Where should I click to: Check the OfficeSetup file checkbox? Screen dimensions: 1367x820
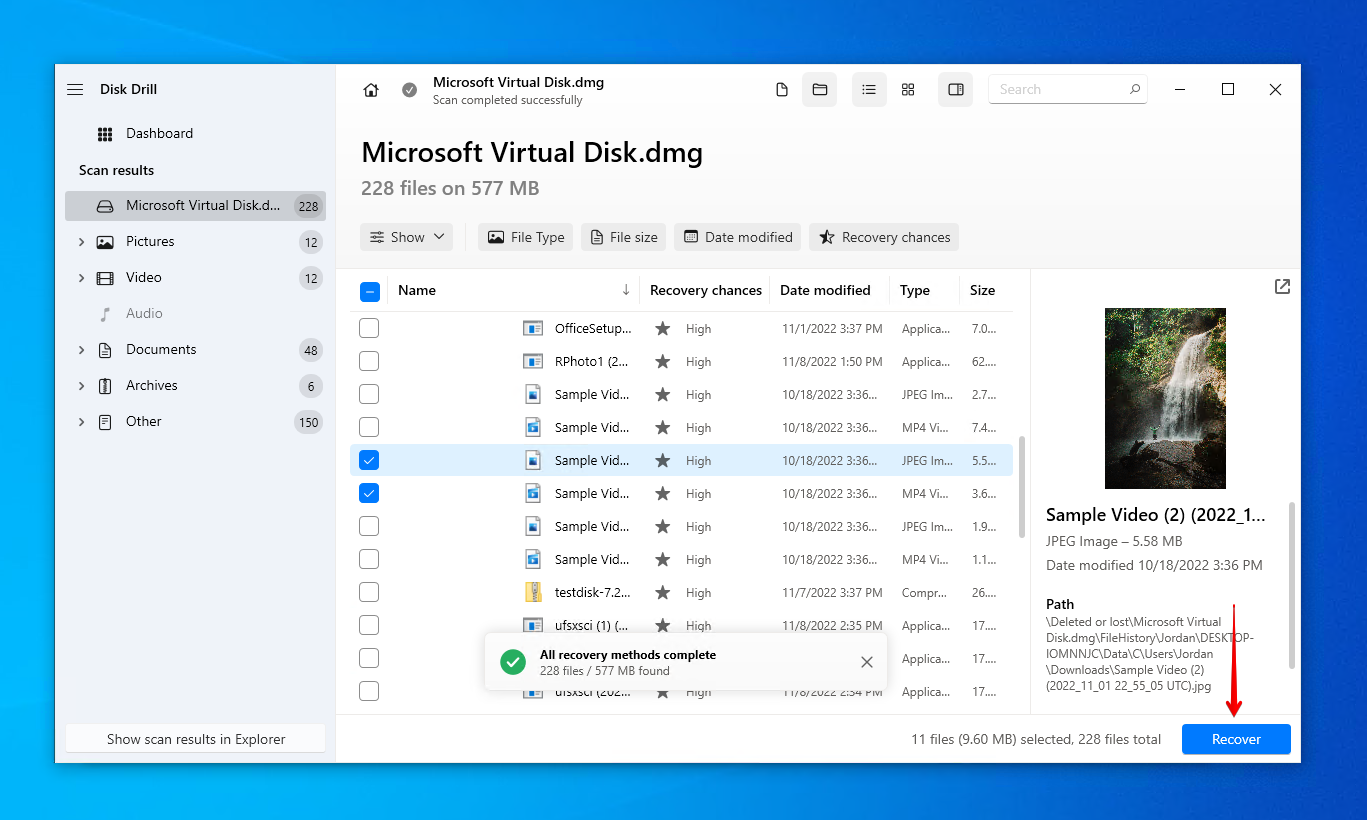(x=369, y=328)
